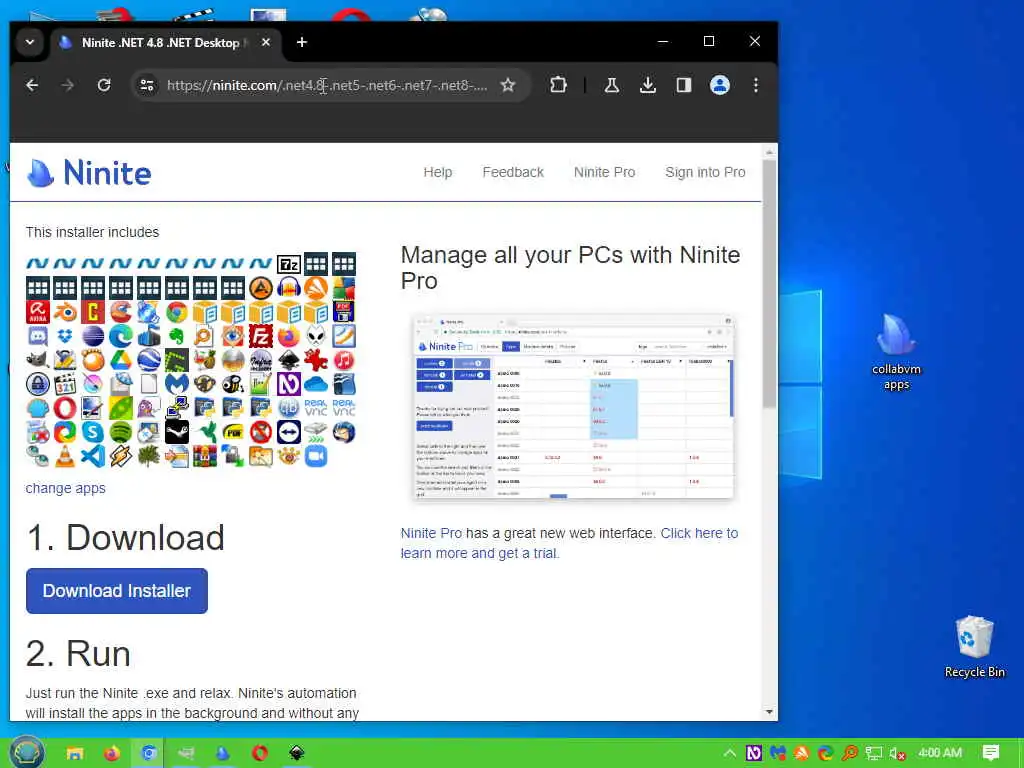
Task: Click the Dropbox icon in app grid
Action: 65,336
